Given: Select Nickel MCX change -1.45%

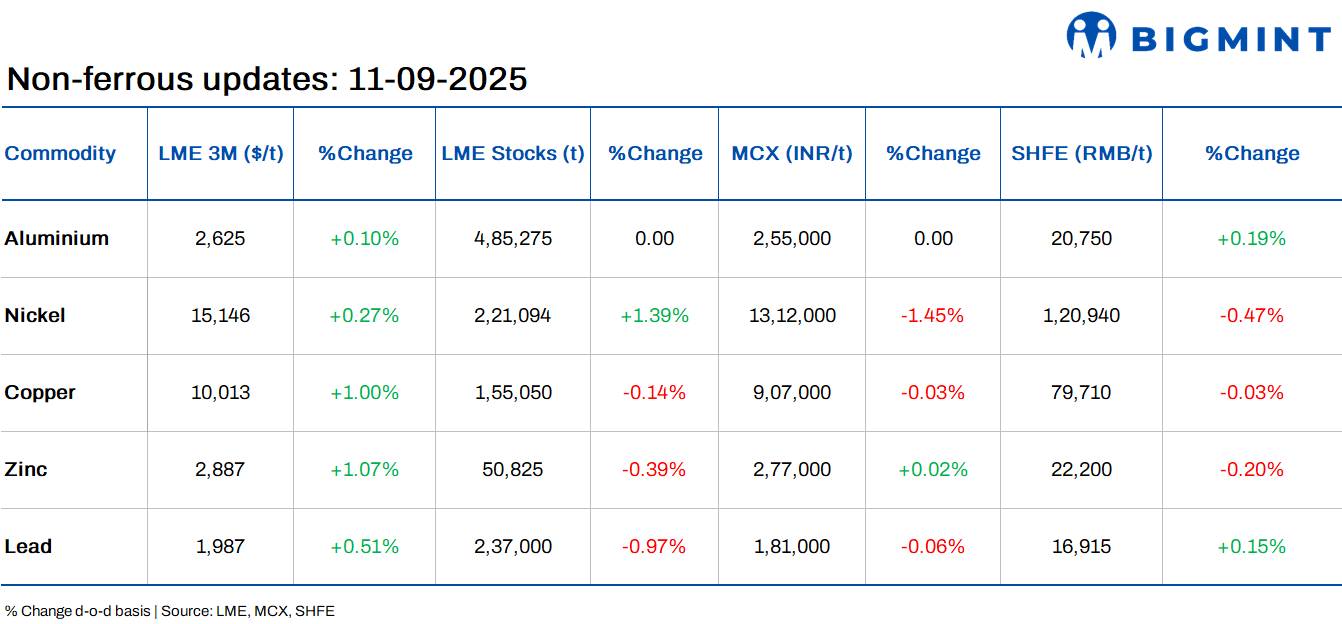Looking at the screenshot, I should click(932, 315).
